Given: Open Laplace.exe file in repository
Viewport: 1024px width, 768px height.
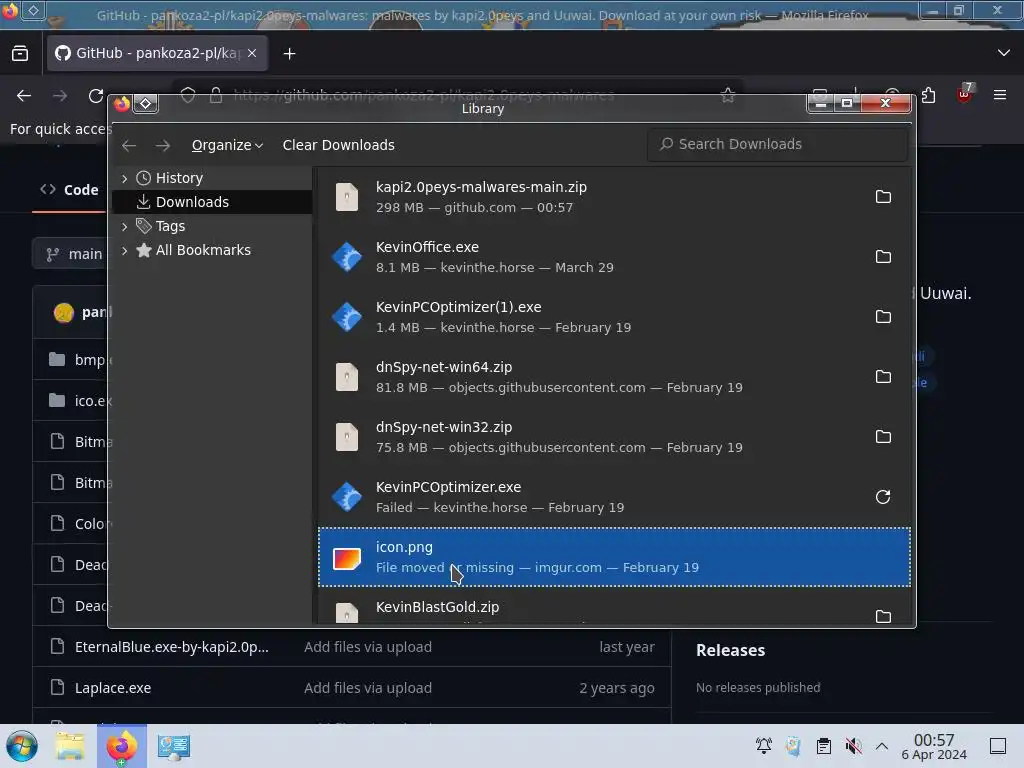Looking at the screenshot, I should 113,688.
